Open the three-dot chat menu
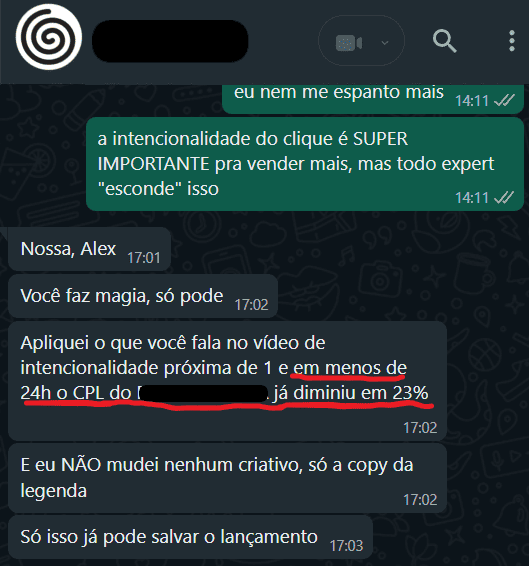 [x=512, y=41]
